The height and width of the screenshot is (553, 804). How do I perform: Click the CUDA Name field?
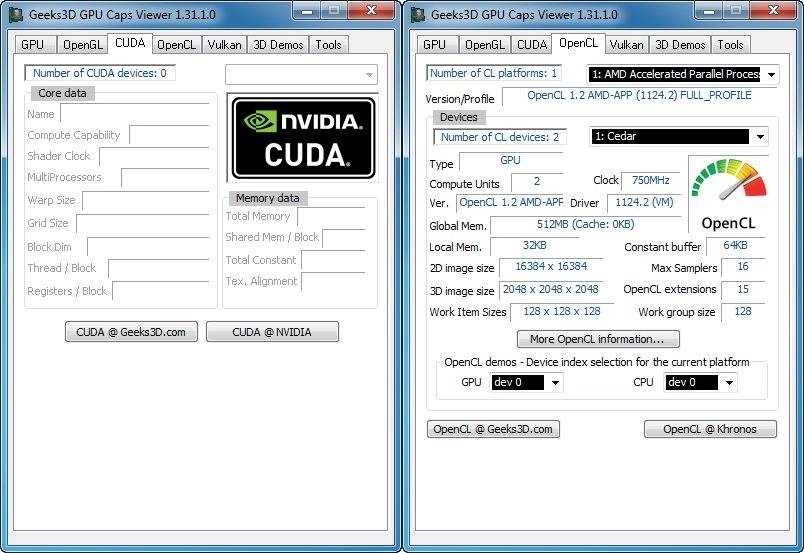135,113
